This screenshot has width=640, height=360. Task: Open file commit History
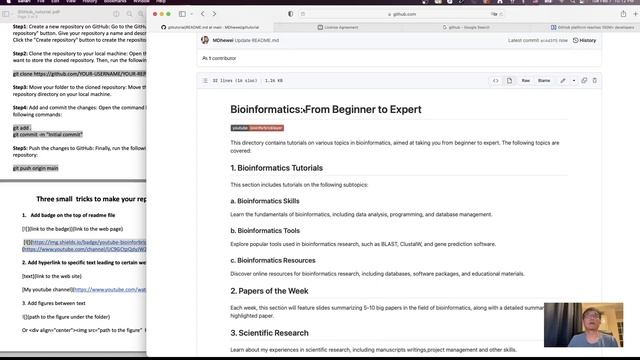pos(584,40)
